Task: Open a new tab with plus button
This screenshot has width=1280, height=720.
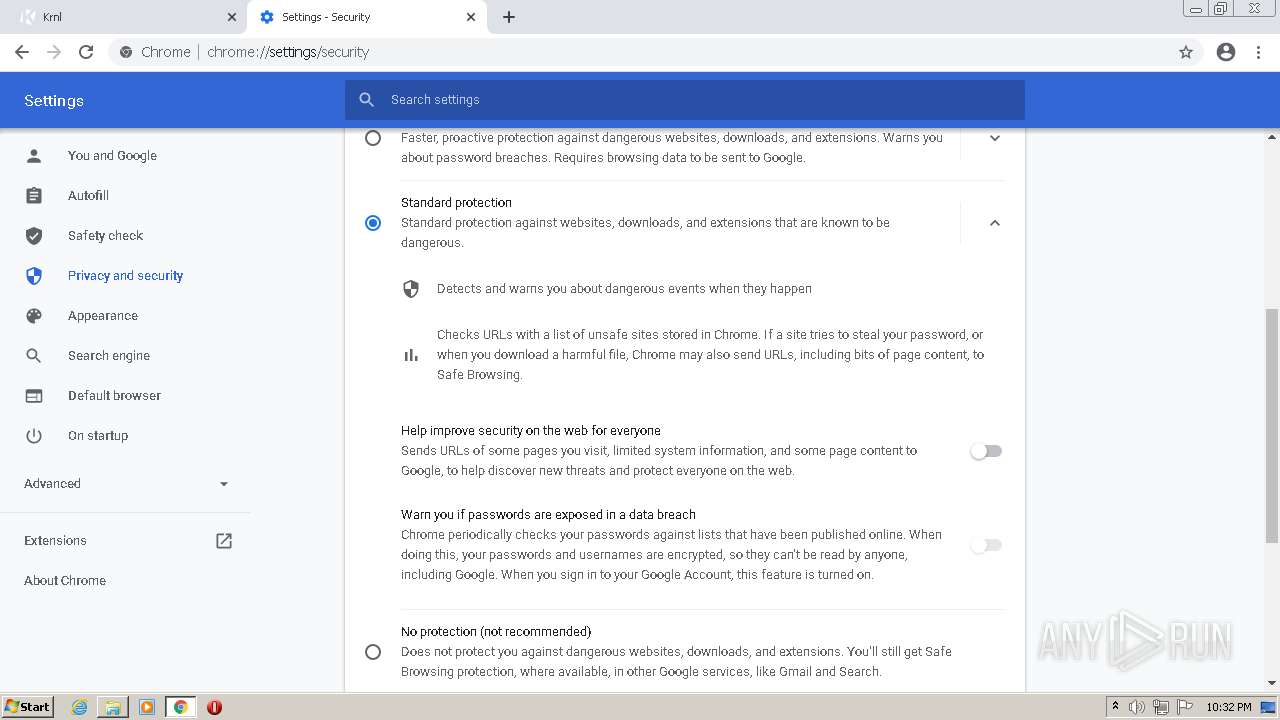Action: coord(509,17)
